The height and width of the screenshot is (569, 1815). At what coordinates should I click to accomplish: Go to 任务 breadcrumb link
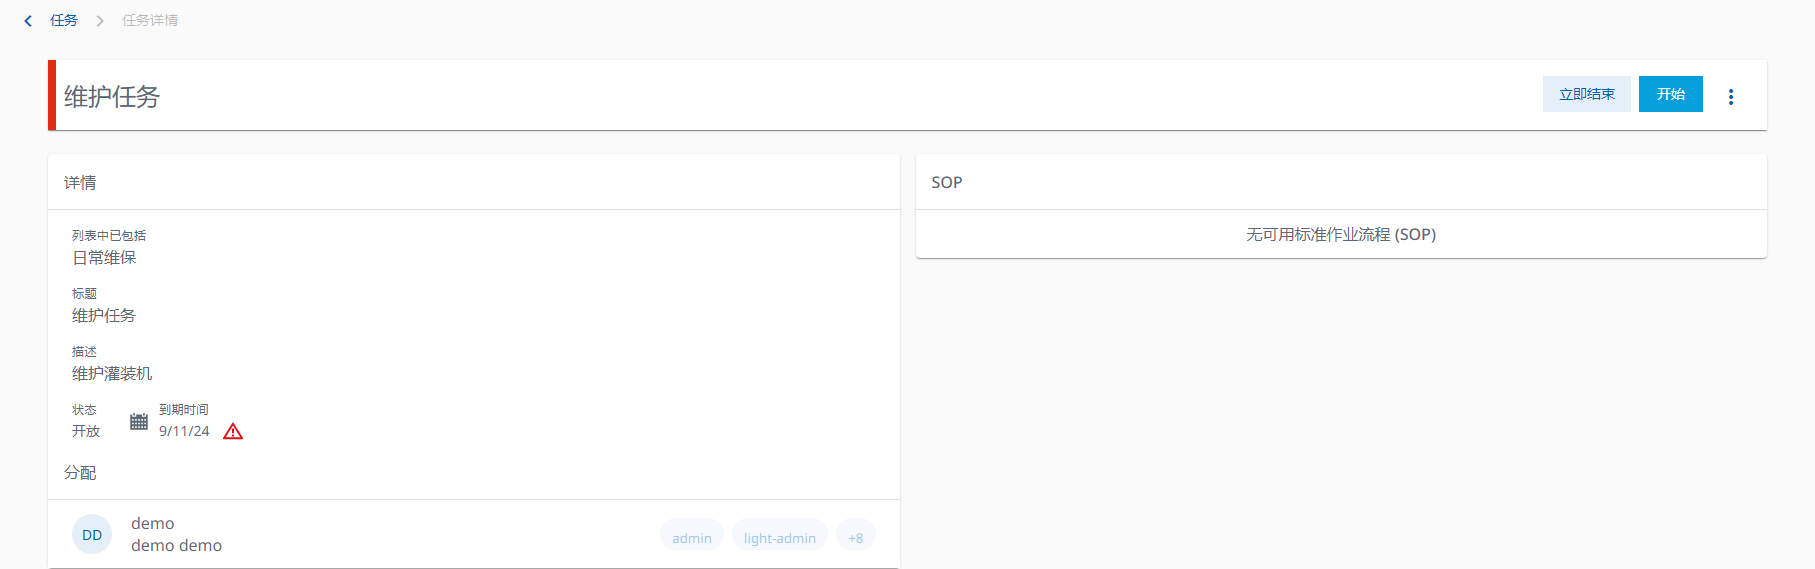click(64, 20)
